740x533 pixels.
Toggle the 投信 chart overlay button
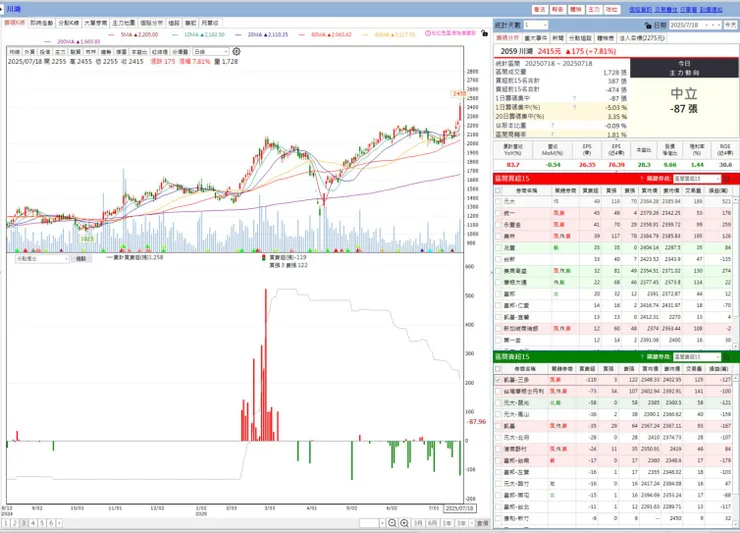[45, 51]
